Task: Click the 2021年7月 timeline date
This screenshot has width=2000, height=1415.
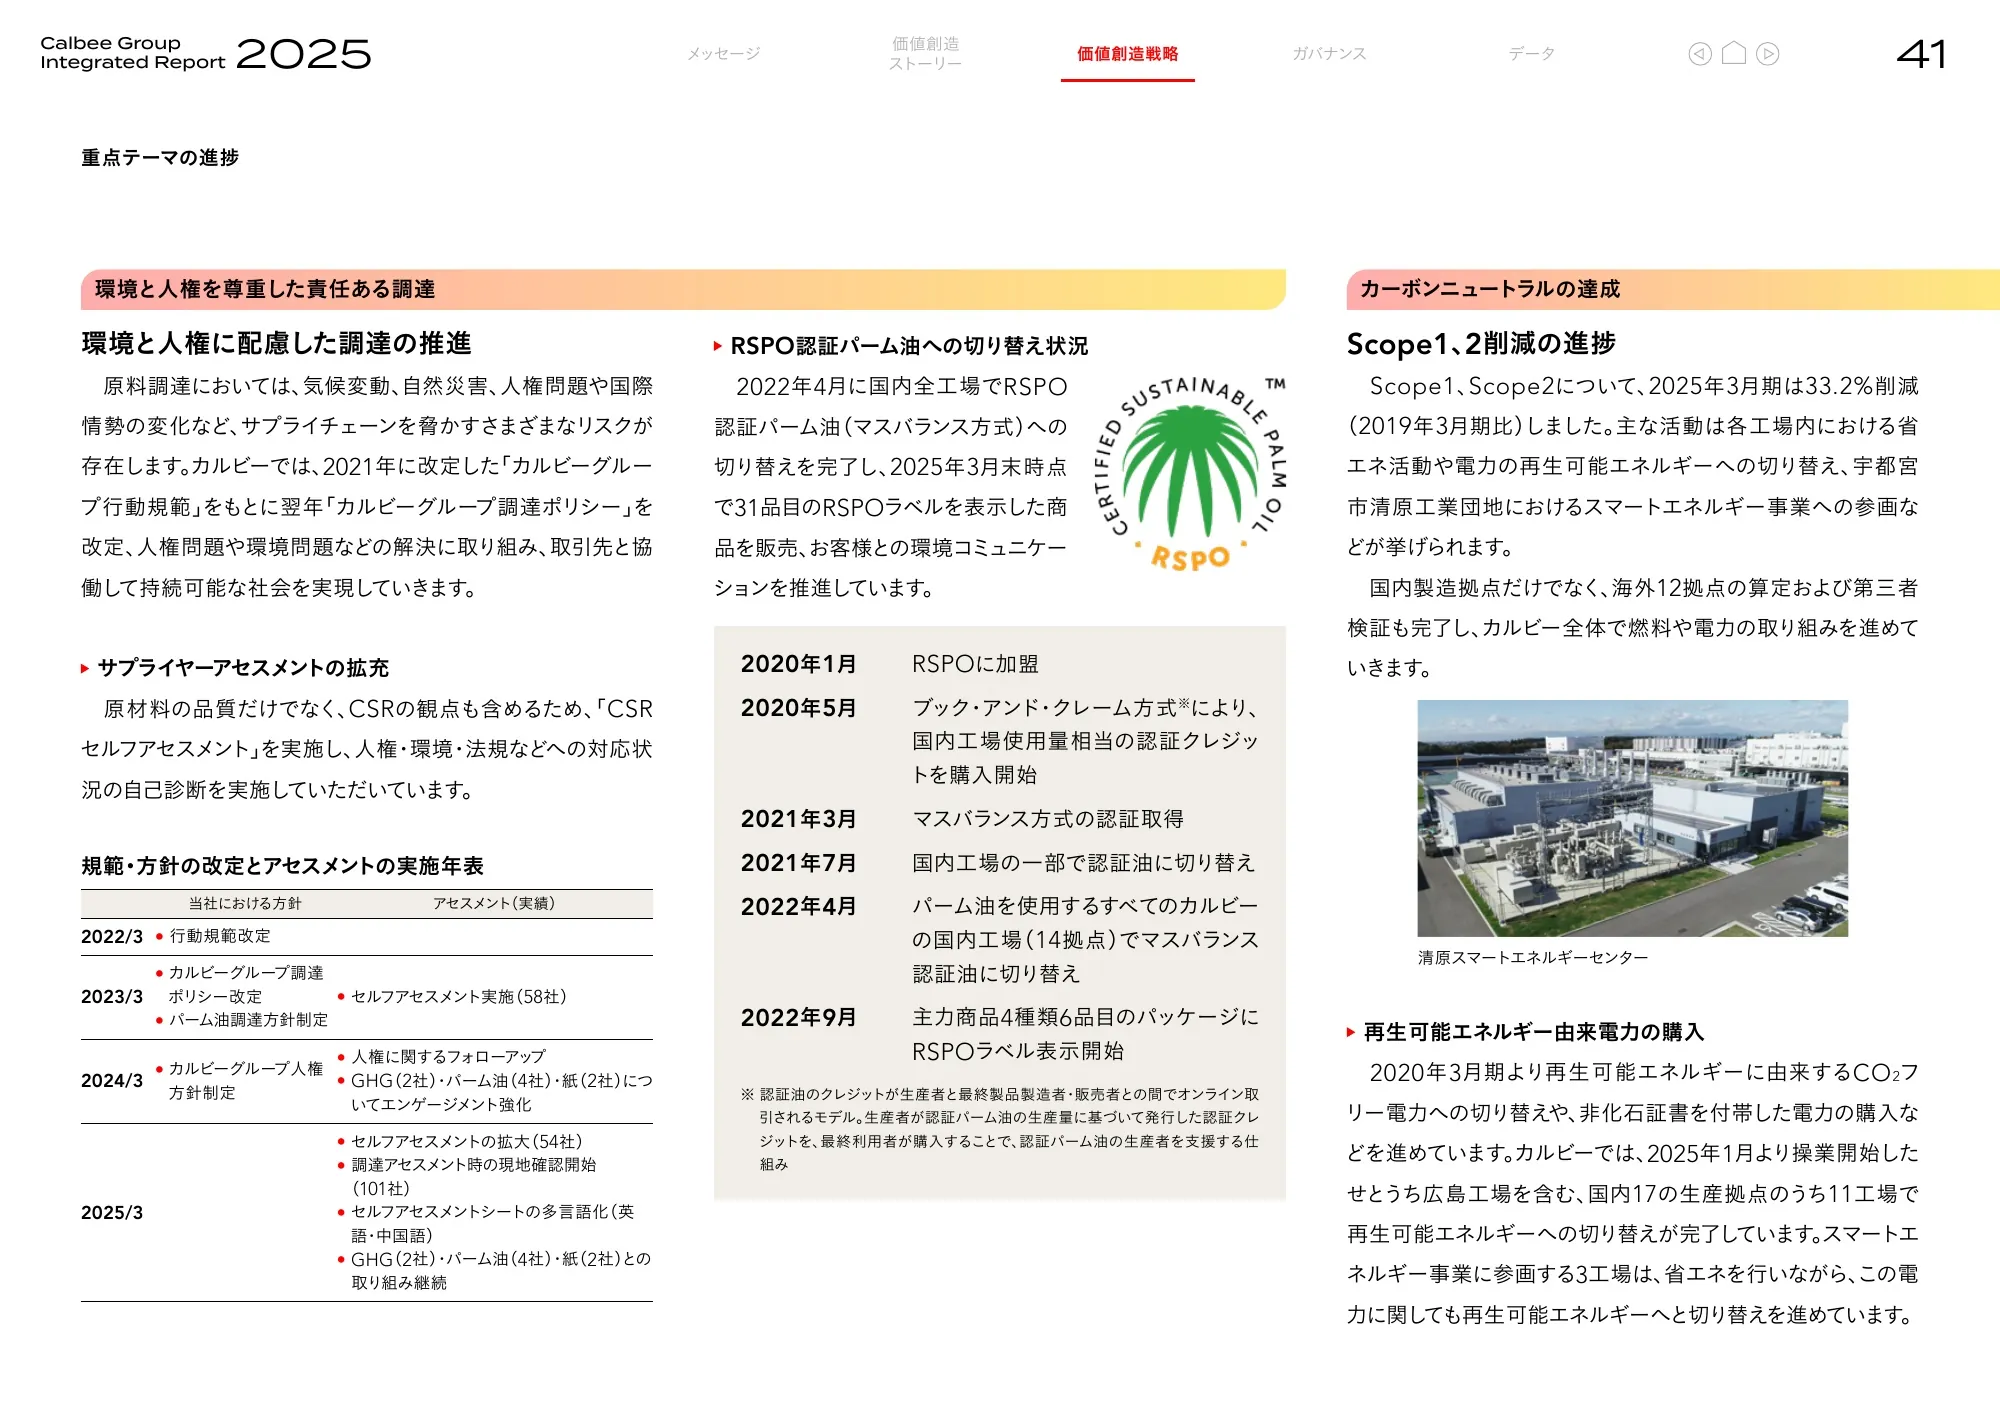Action: (x=798, y=863)
